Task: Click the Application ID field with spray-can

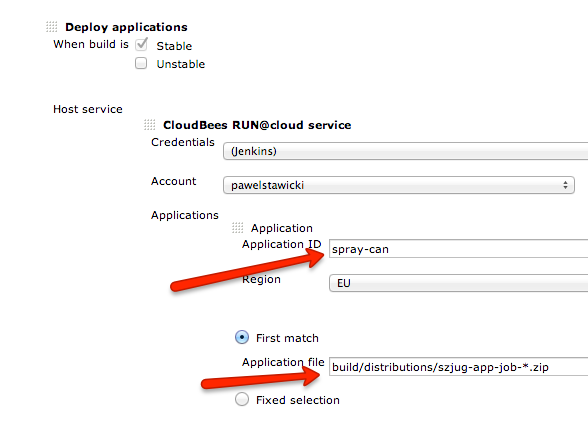Action: [x=458, y=249]
